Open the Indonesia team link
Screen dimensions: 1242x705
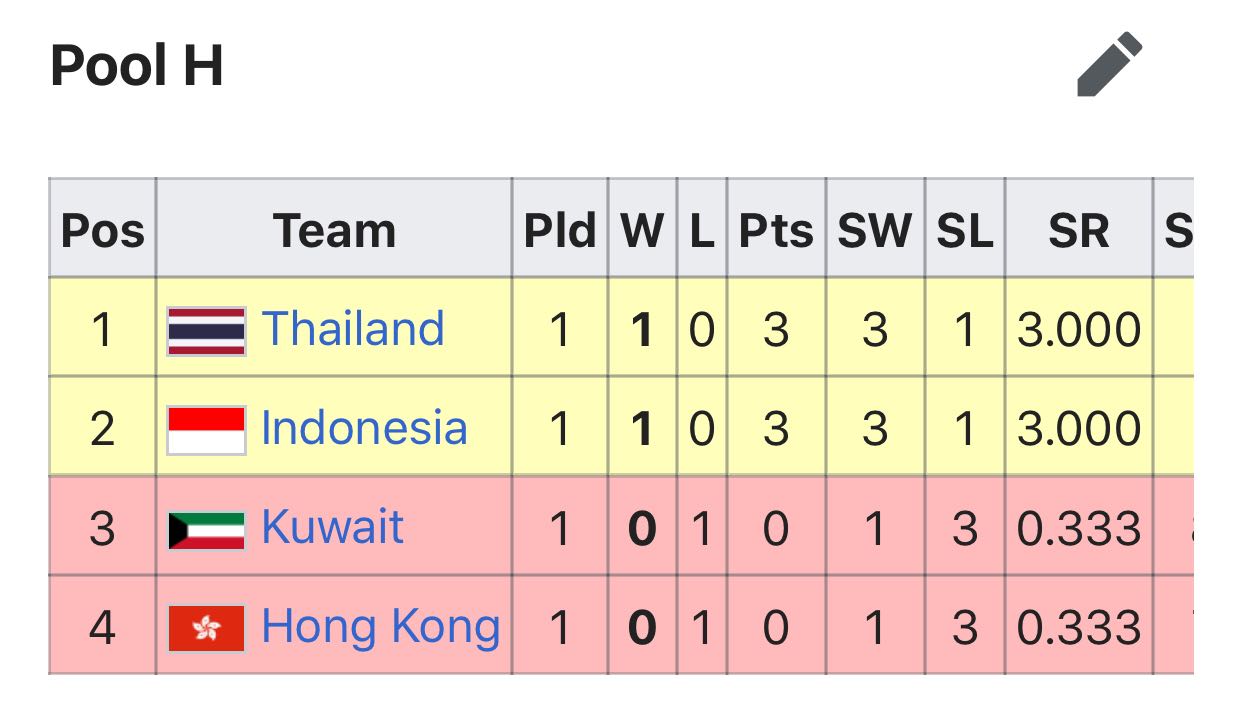pyautogui.click(x=364, y=428)
